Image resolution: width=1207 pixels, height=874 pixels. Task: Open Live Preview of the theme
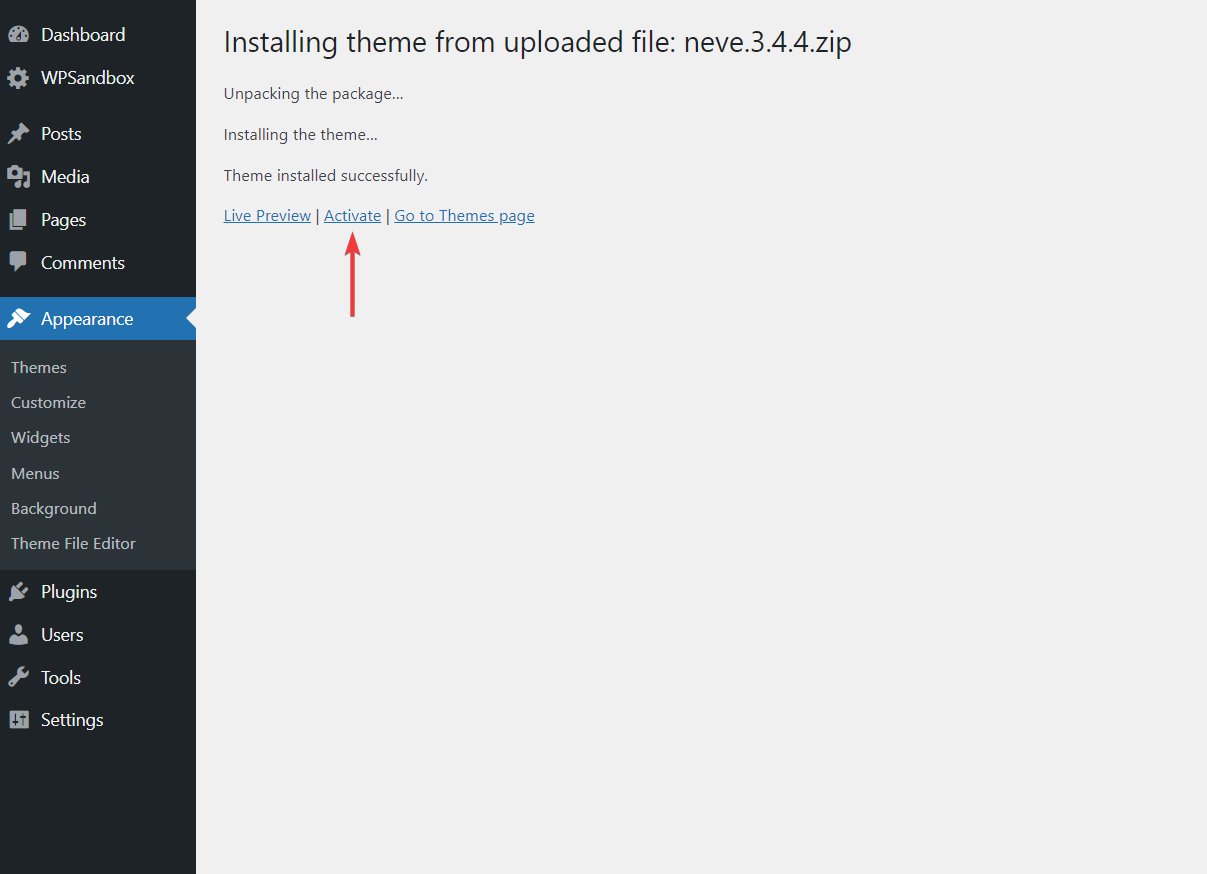pyautogui.click(x=267, y=215)
